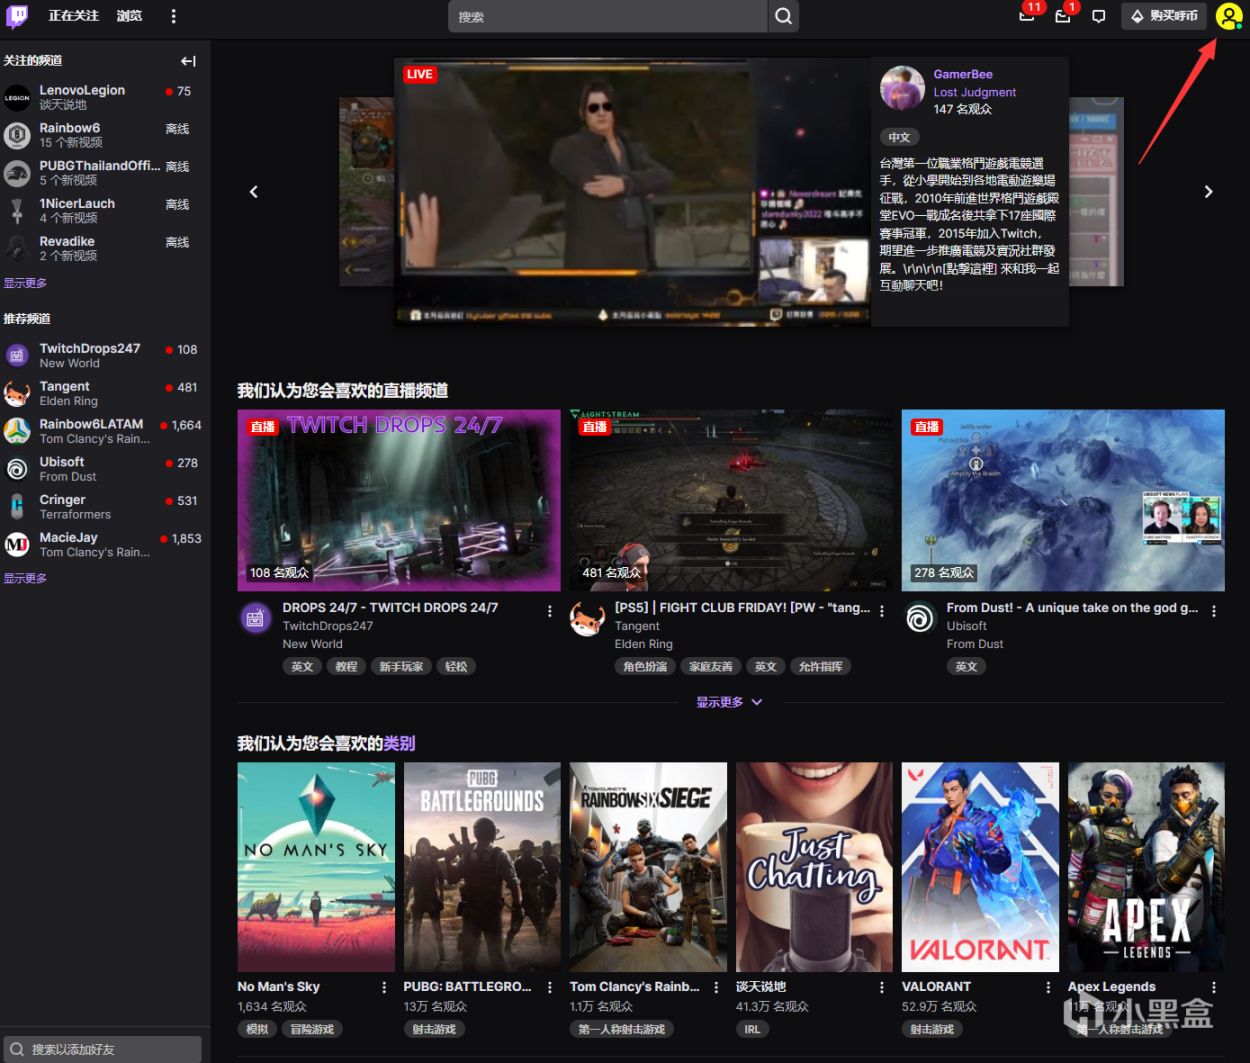Open LenovoLegion channel avatar in sidebar
The height and width of the screenshot is (1063, 1250).
point(17,97)
